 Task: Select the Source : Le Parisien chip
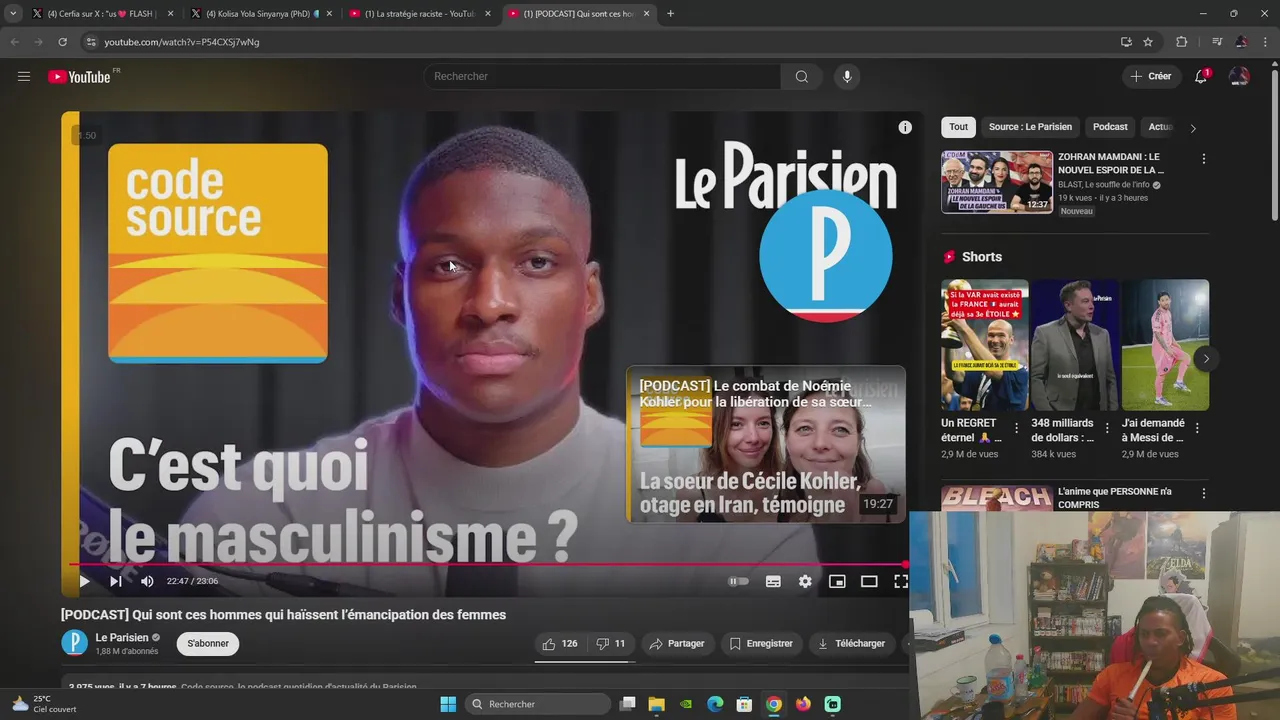click(x=1030, y=127)
